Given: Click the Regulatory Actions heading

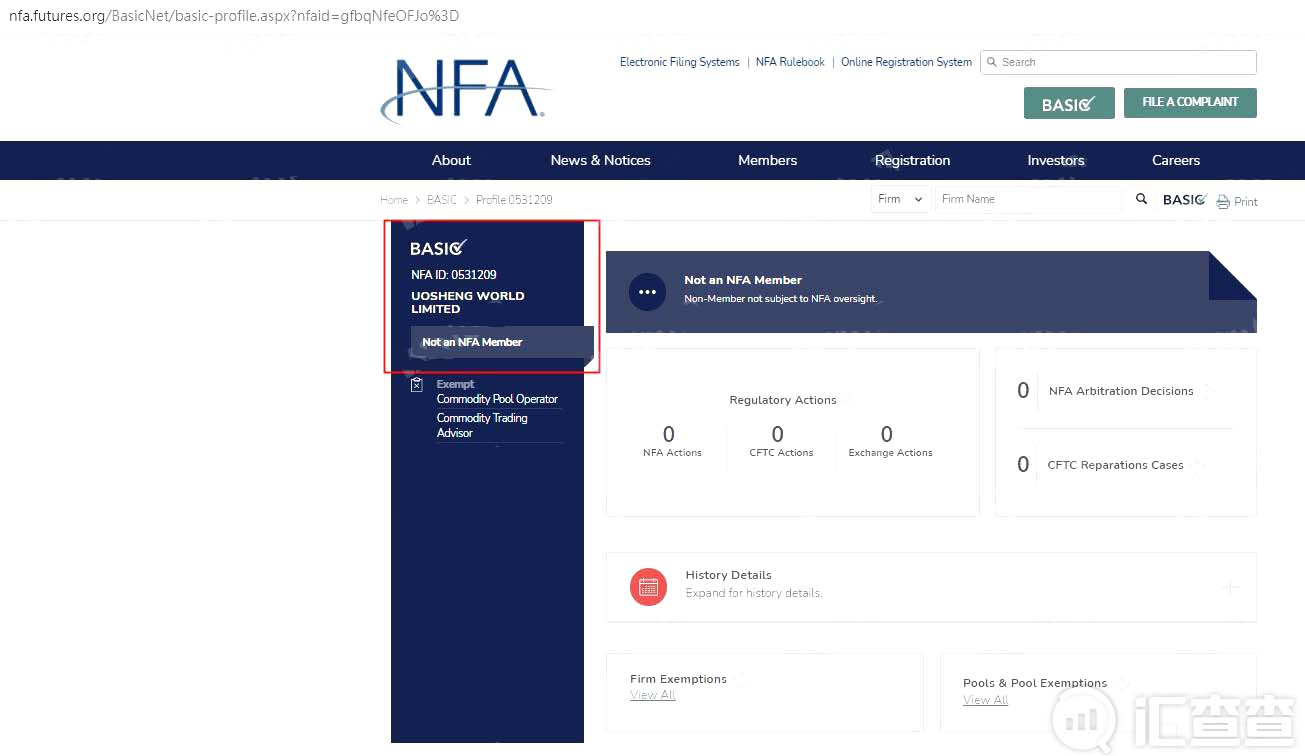Looking at the screenshot, I should coord(783,400).
